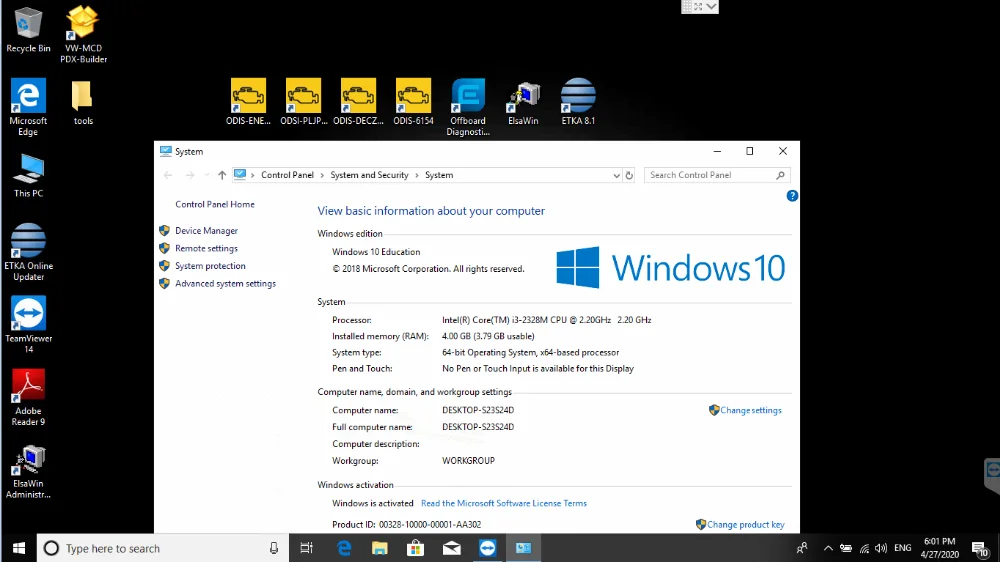Open Control Panel help question mark
Viewport: 1000px width, 562px height.
pyautogui.click(x=792, y=196)
